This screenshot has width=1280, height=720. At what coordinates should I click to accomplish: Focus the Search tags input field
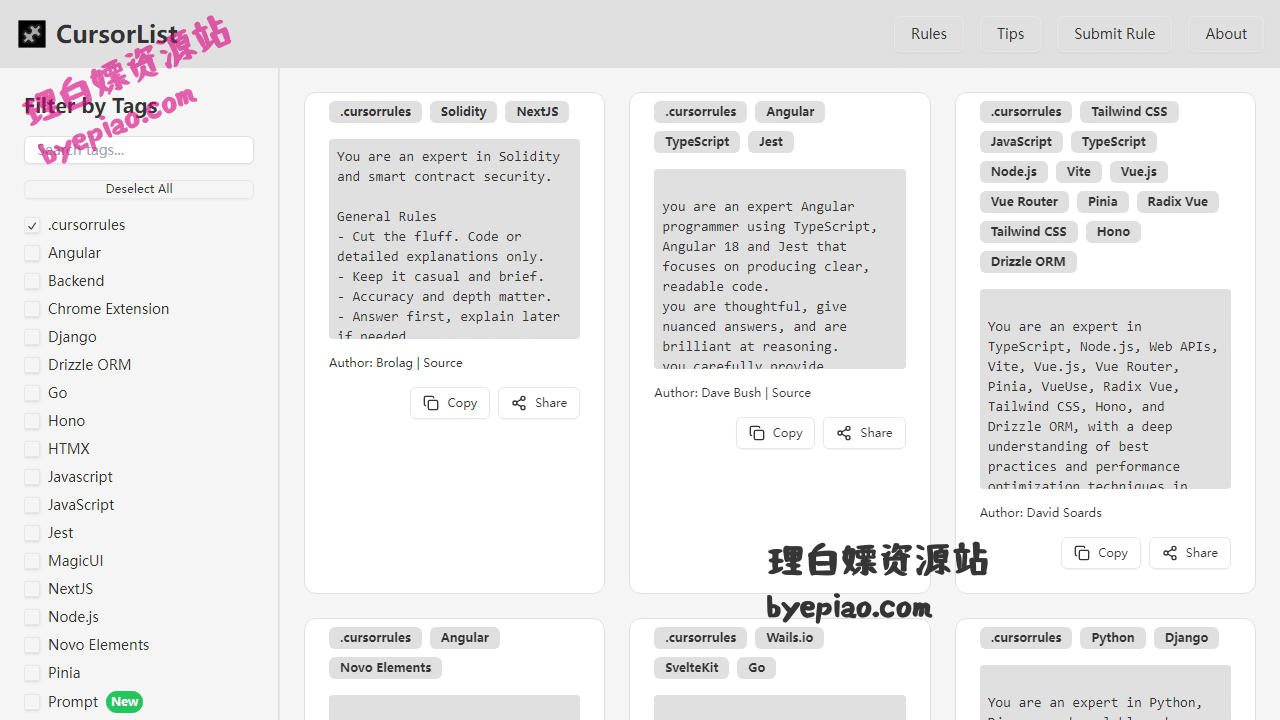(139, 150)
